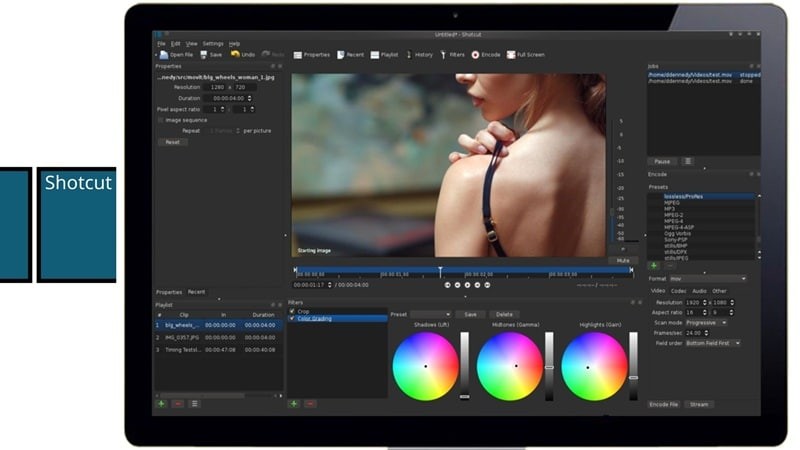Show the Playlist panel from toolbar
800x450 pixels.
pyautogui.click(x=384, y=55)
